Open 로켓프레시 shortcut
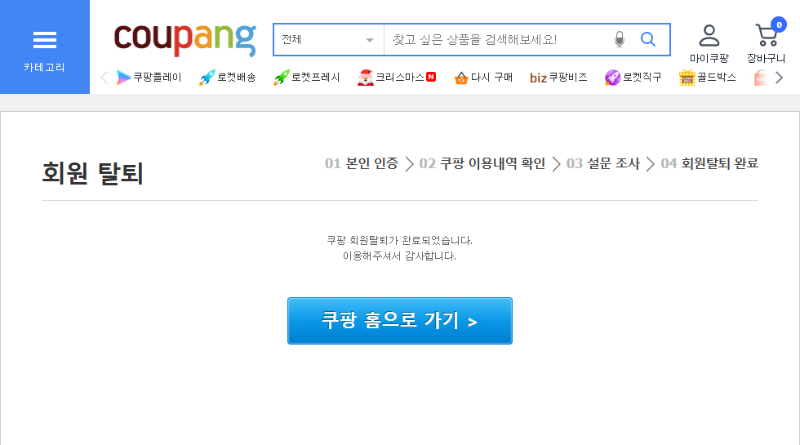 [x=307, y=78]
